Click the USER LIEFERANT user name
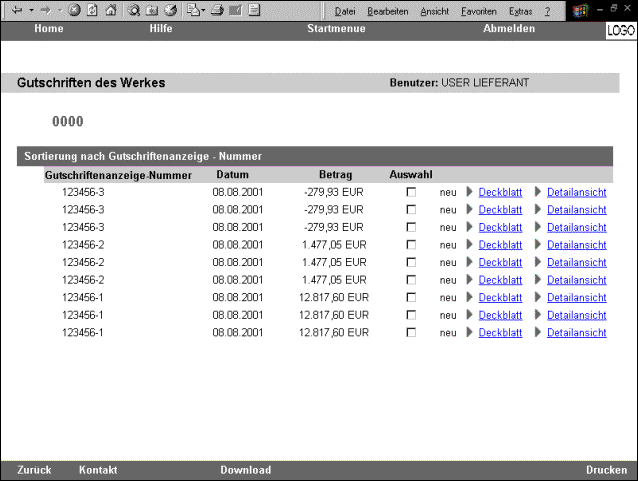 click(485, 83)
